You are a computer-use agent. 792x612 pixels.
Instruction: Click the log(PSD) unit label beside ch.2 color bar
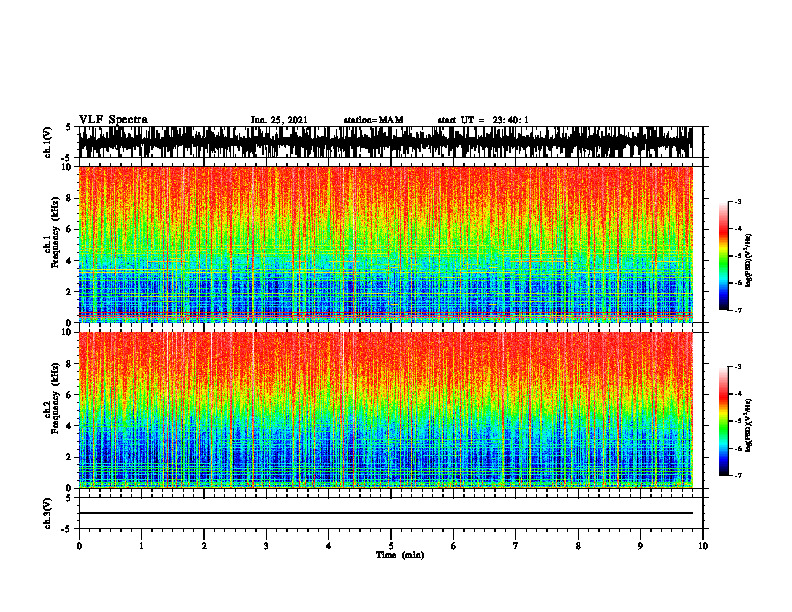coord(749,426)
